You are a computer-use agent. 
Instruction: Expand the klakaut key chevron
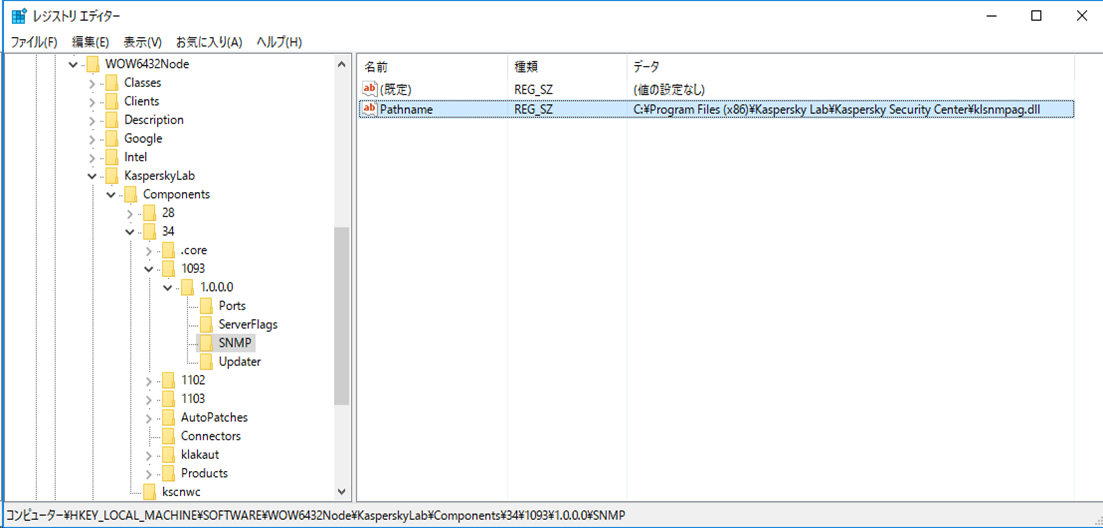(148, 455)
